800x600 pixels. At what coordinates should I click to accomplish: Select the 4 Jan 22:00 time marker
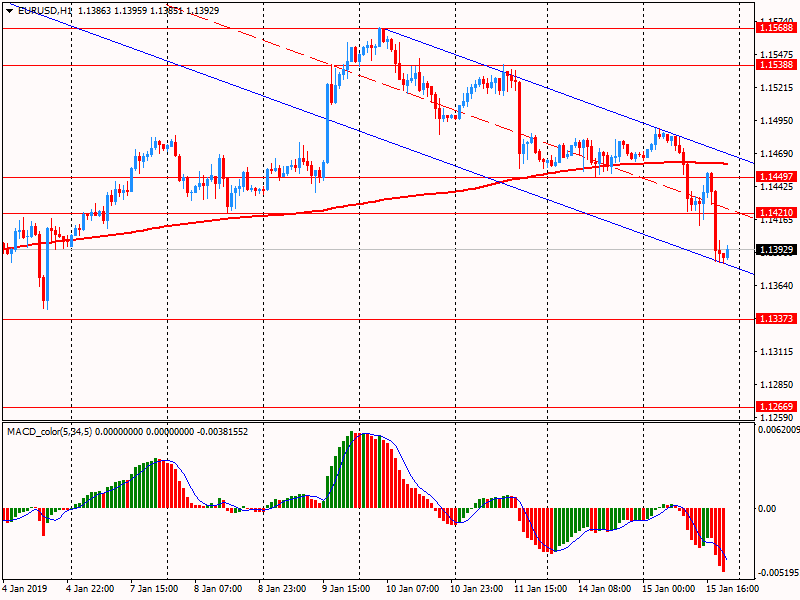91,589
